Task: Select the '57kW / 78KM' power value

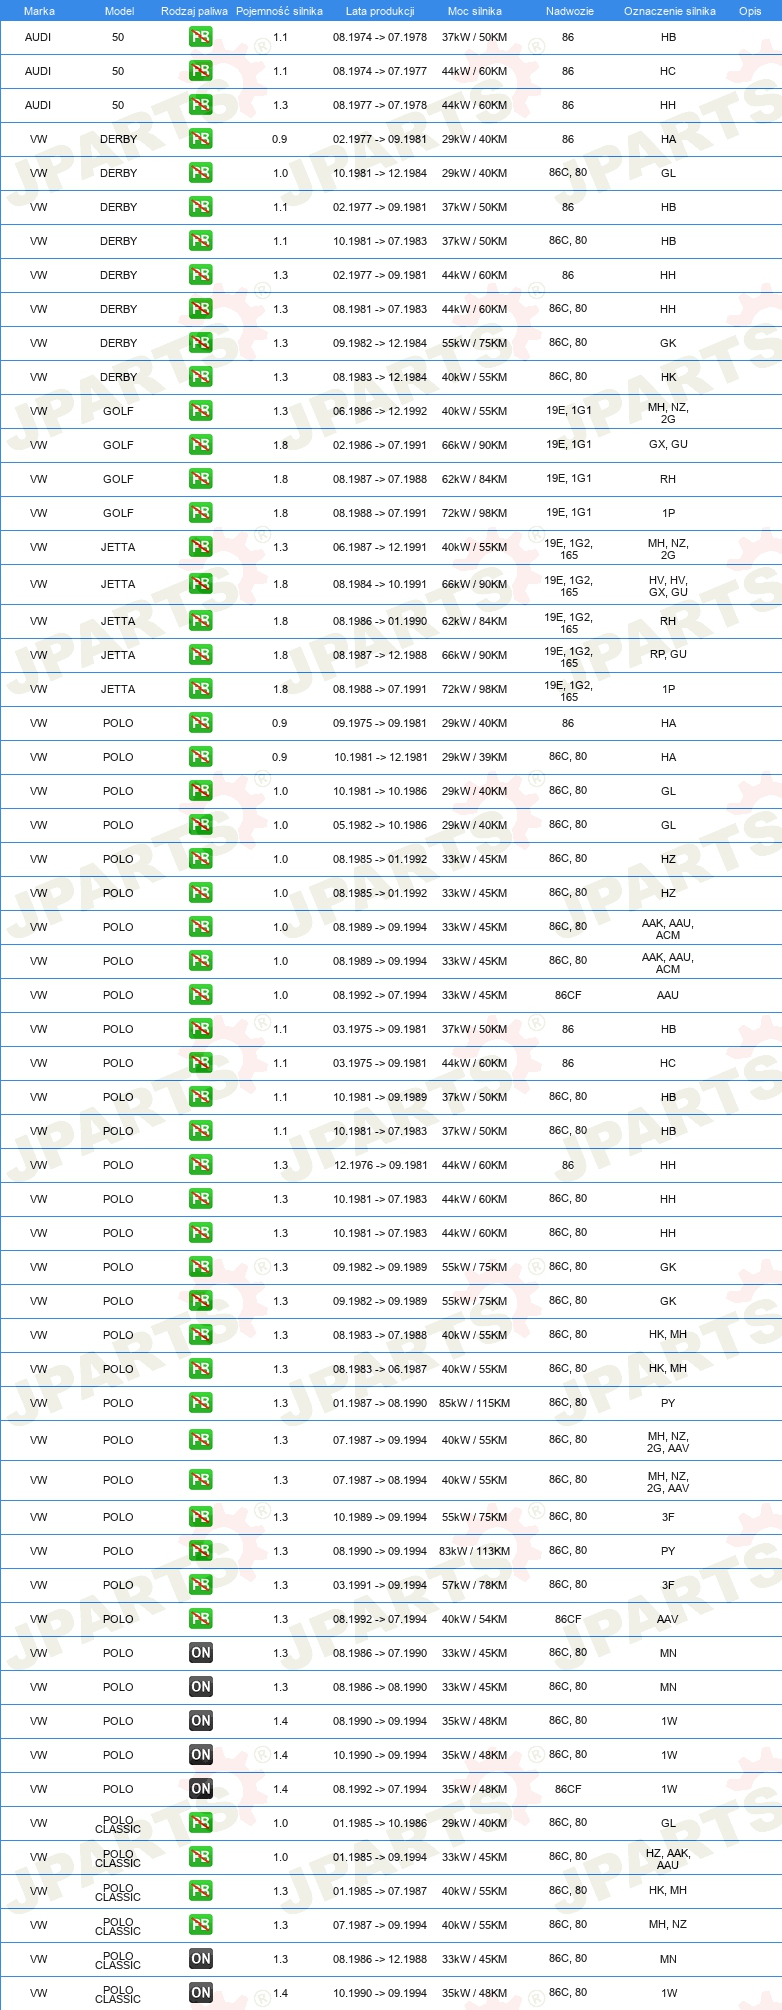Action: click(x=475, y=1585)
